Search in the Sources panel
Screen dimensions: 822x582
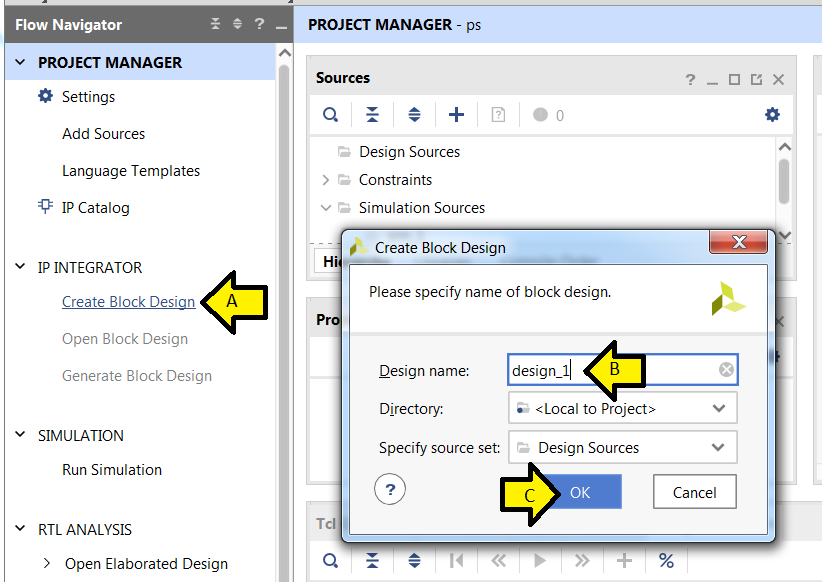coord(330,115)
